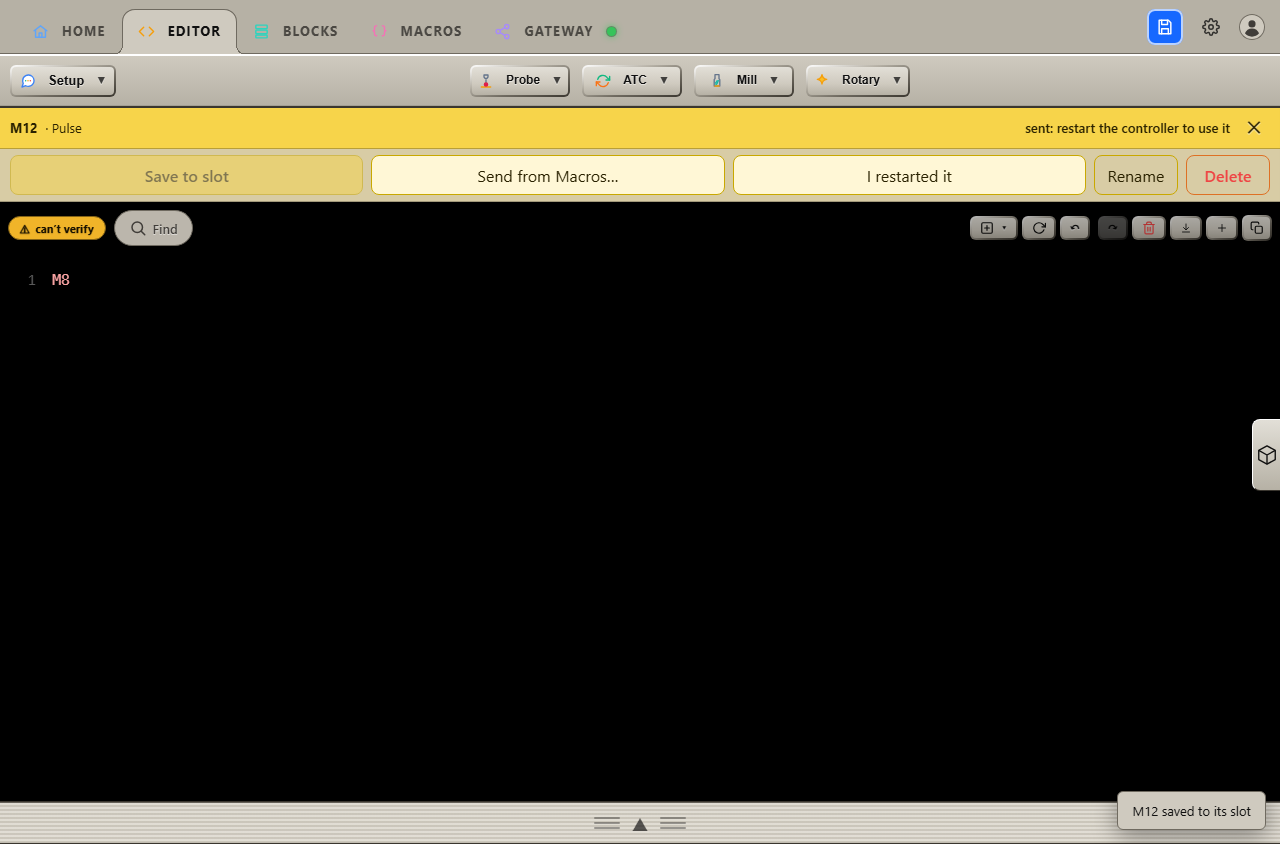Click the download icon in editor toolbar

[1185, 228]
